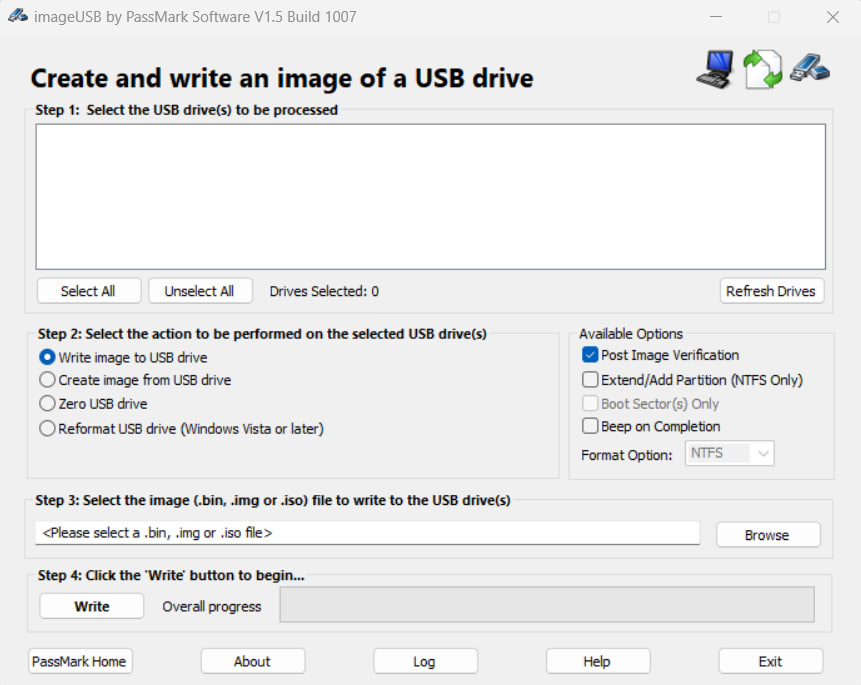Choose Create image from USB drive
This screenshot has width=861, height=685.
47,380
